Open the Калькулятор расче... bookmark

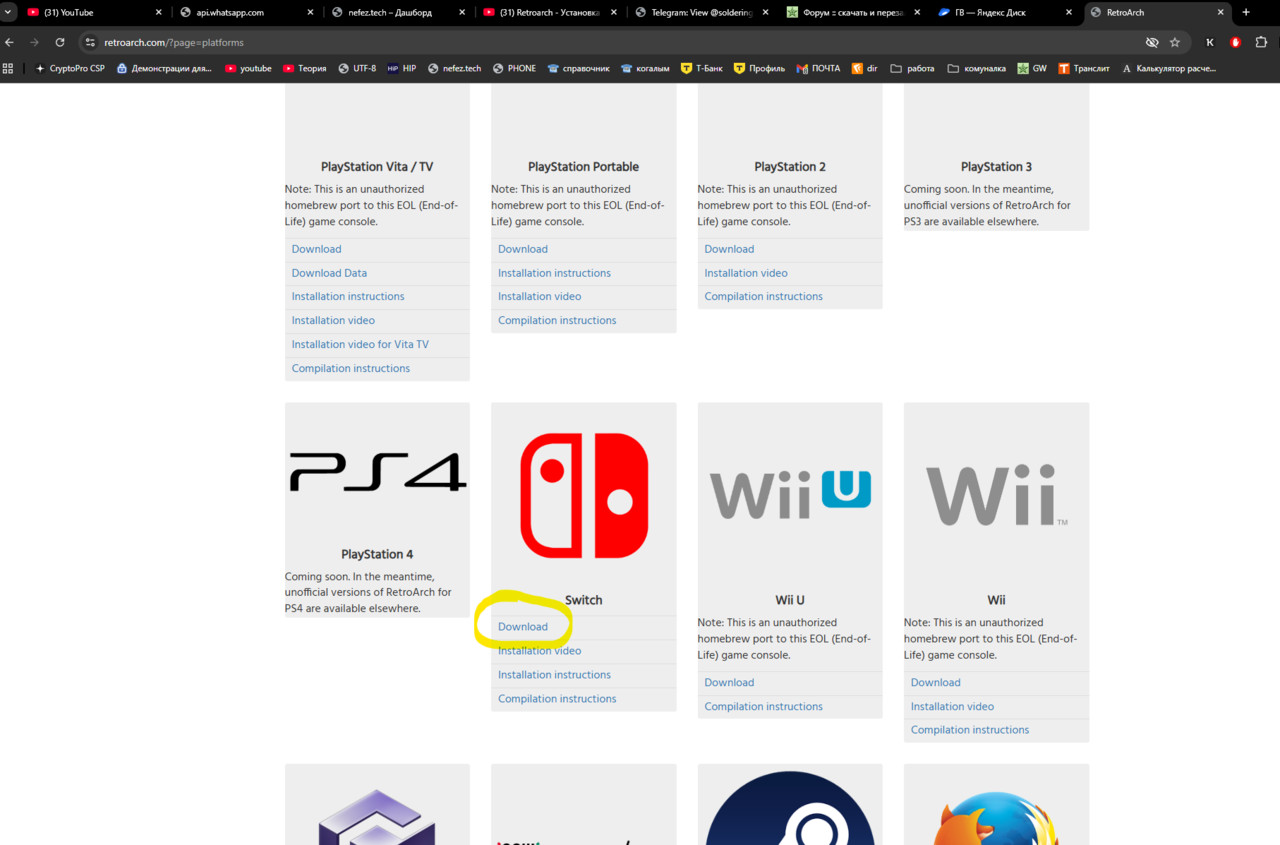(x=1169, y=68)
